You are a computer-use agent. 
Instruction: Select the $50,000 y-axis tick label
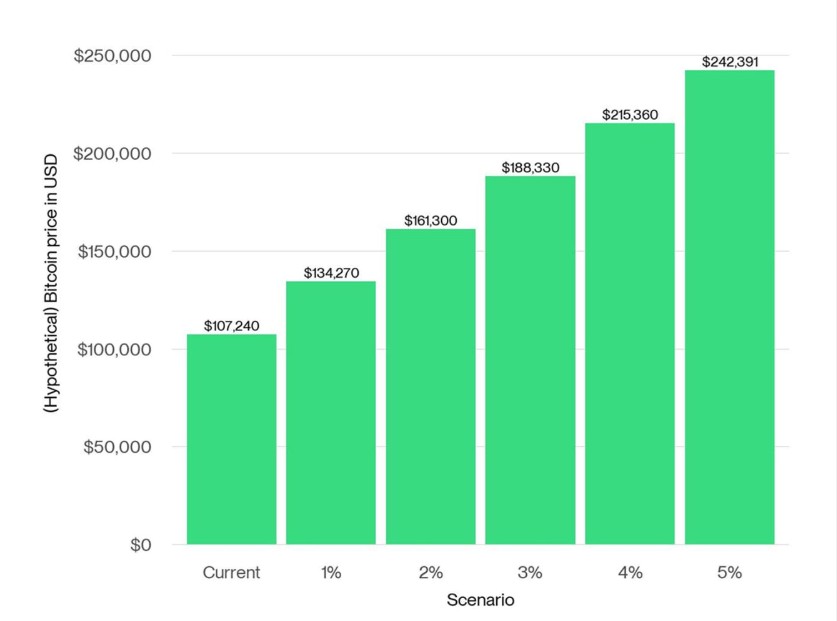coord(117,447)
